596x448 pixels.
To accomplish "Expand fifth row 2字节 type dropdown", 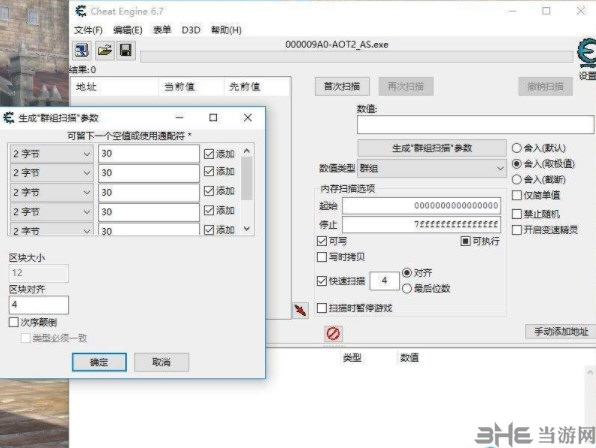I will click(51, 230).
